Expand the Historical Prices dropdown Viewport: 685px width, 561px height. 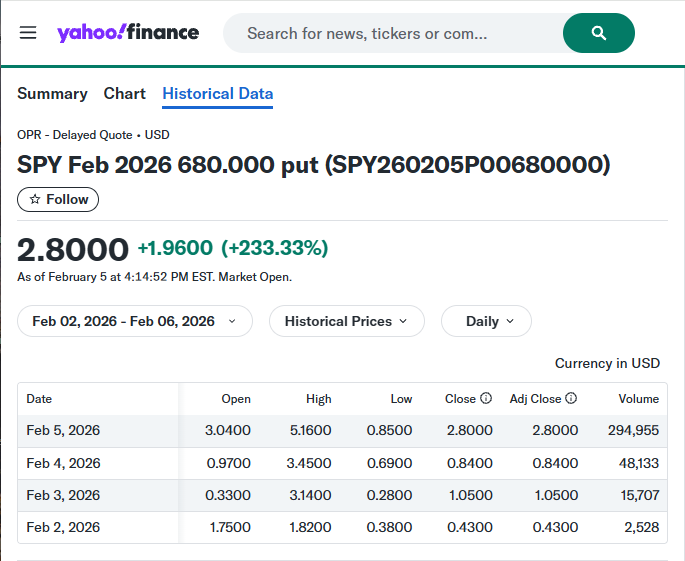346,321
